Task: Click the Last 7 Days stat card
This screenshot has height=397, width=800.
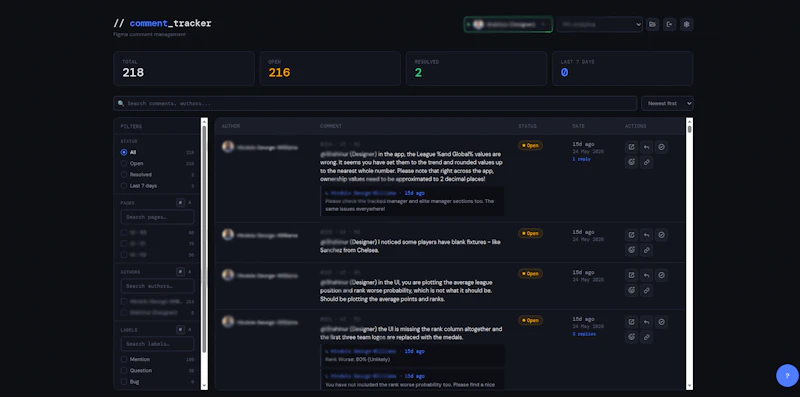Action: click(x=622, y=68)
